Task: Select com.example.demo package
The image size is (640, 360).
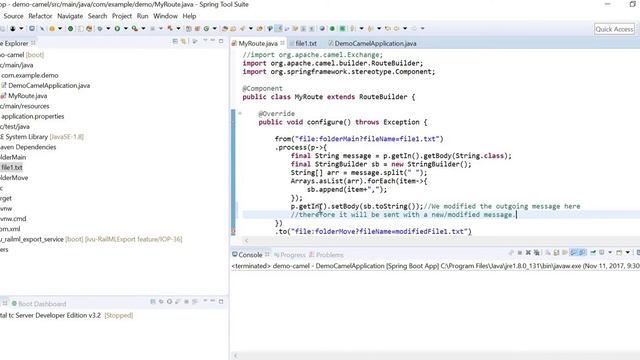Action: coord(29,75)
